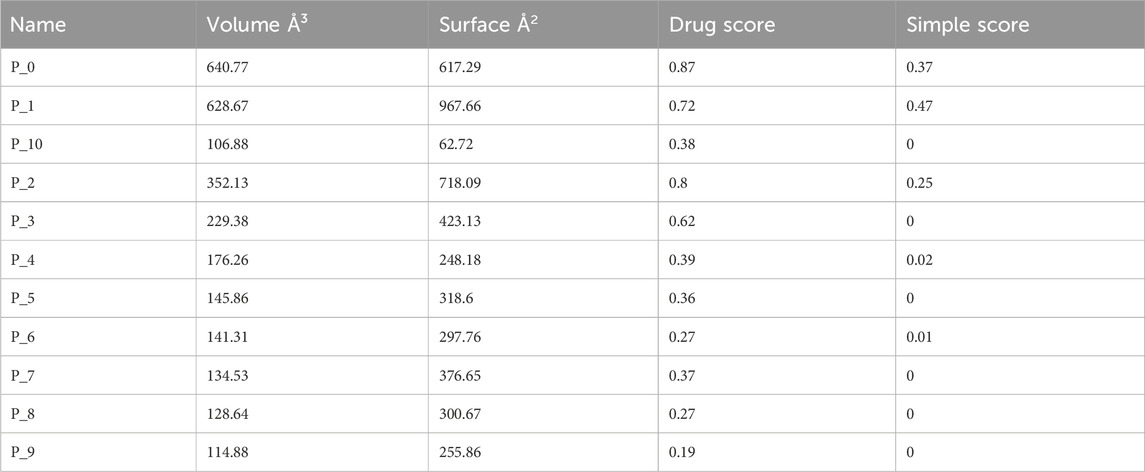
Task: Select simple score 0.01 for P_6
Action: pyautogui.click(x=919, y=337)
